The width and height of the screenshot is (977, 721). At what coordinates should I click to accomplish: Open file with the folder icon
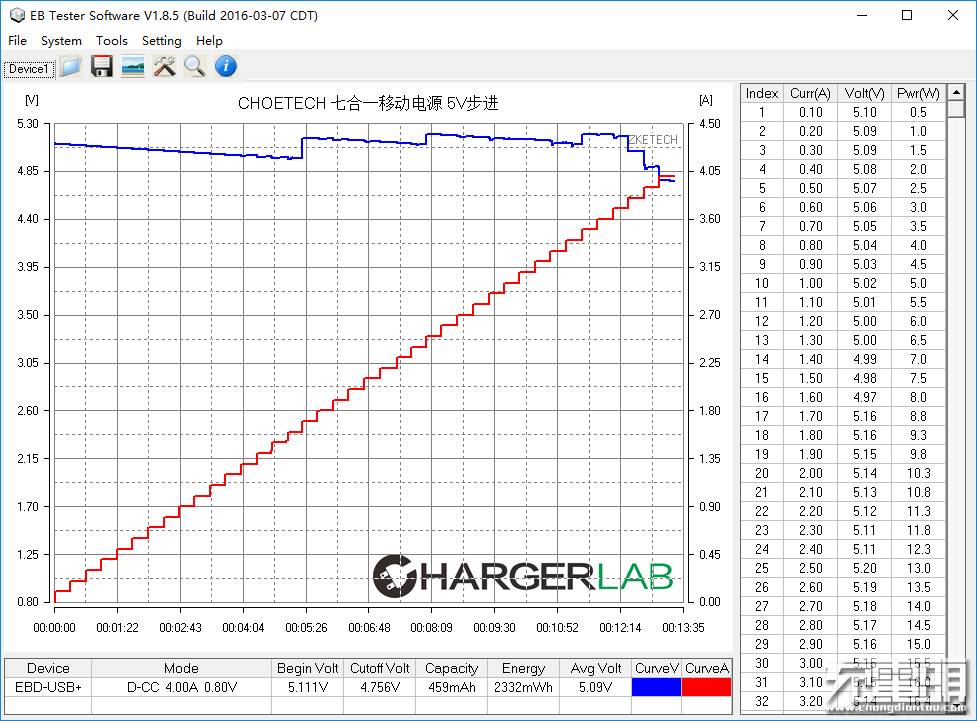[70, 66]
